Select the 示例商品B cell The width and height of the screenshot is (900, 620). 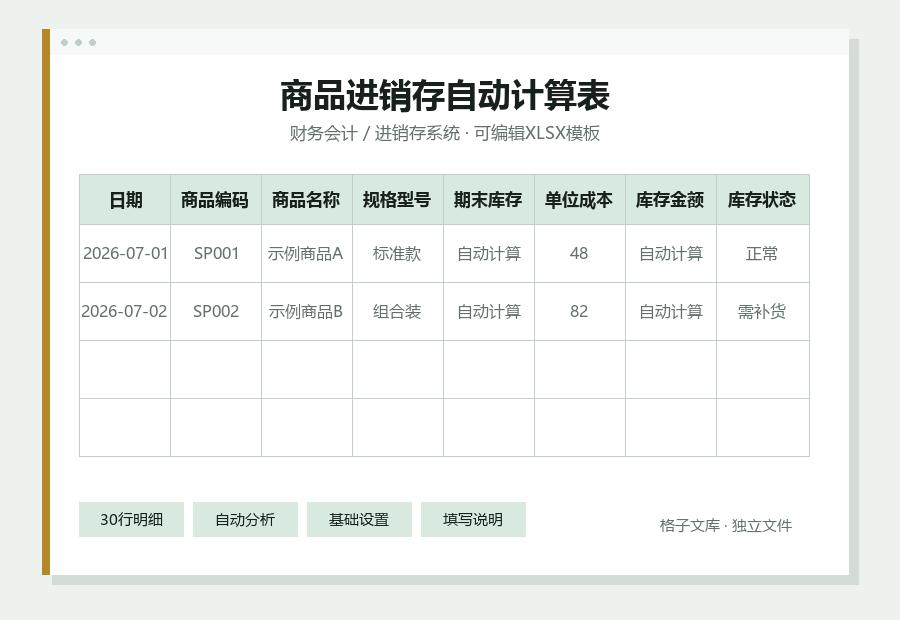[307, 312]
